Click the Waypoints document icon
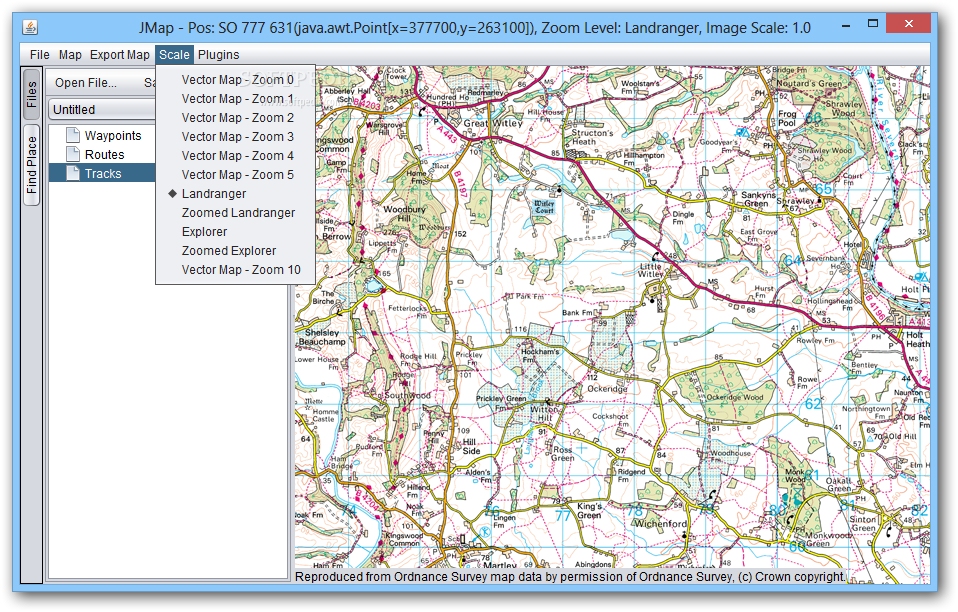This screenshot has height=612, width=958. pyautogui.click(x=73, y=135)
